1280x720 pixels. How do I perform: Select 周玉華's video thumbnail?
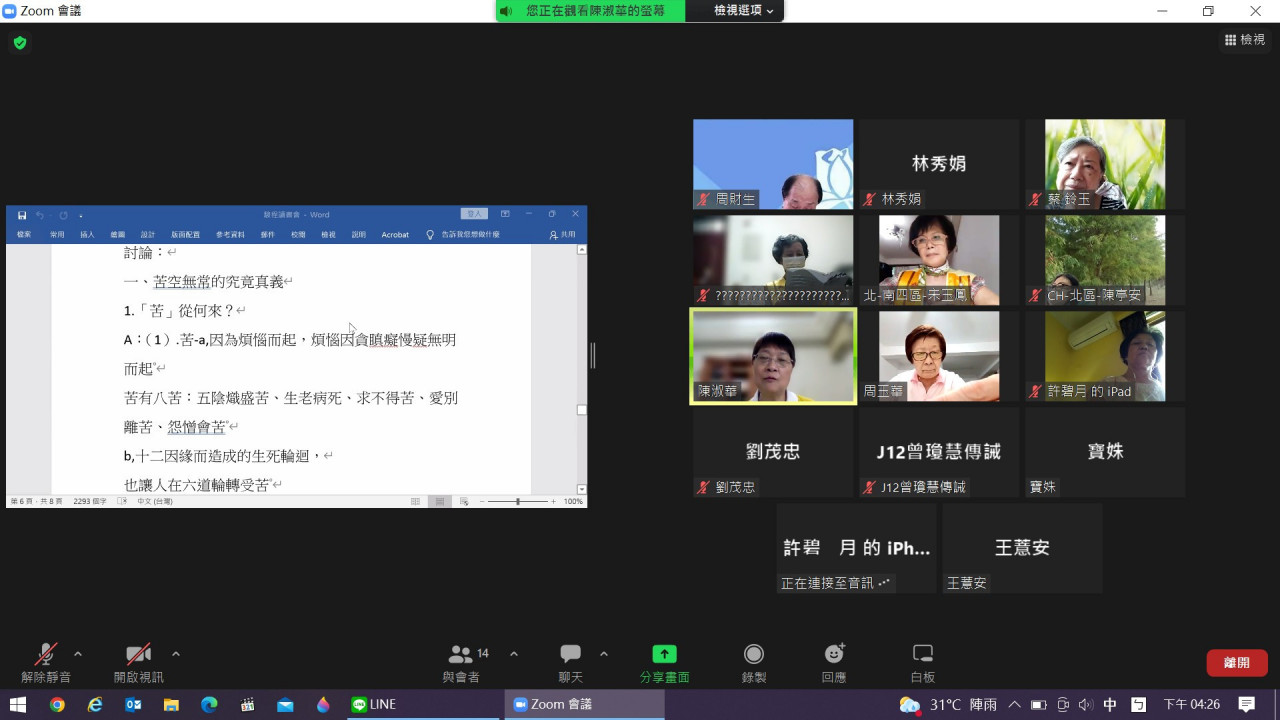point(938,356)
